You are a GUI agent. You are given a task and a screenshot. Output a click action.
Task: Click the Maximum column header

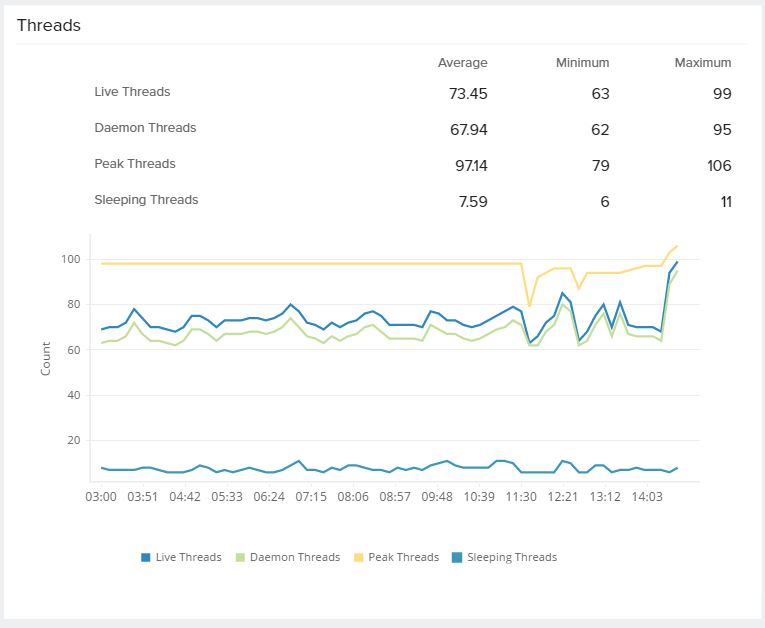tap(702, 63)
